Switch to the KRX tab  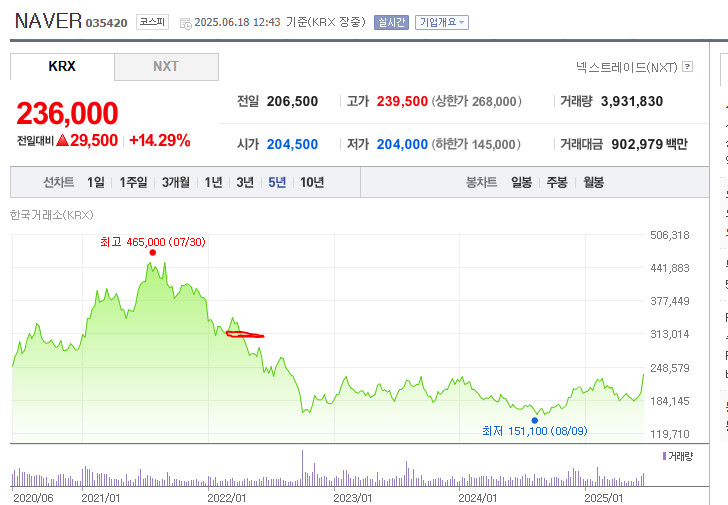(x=62, y=66)
